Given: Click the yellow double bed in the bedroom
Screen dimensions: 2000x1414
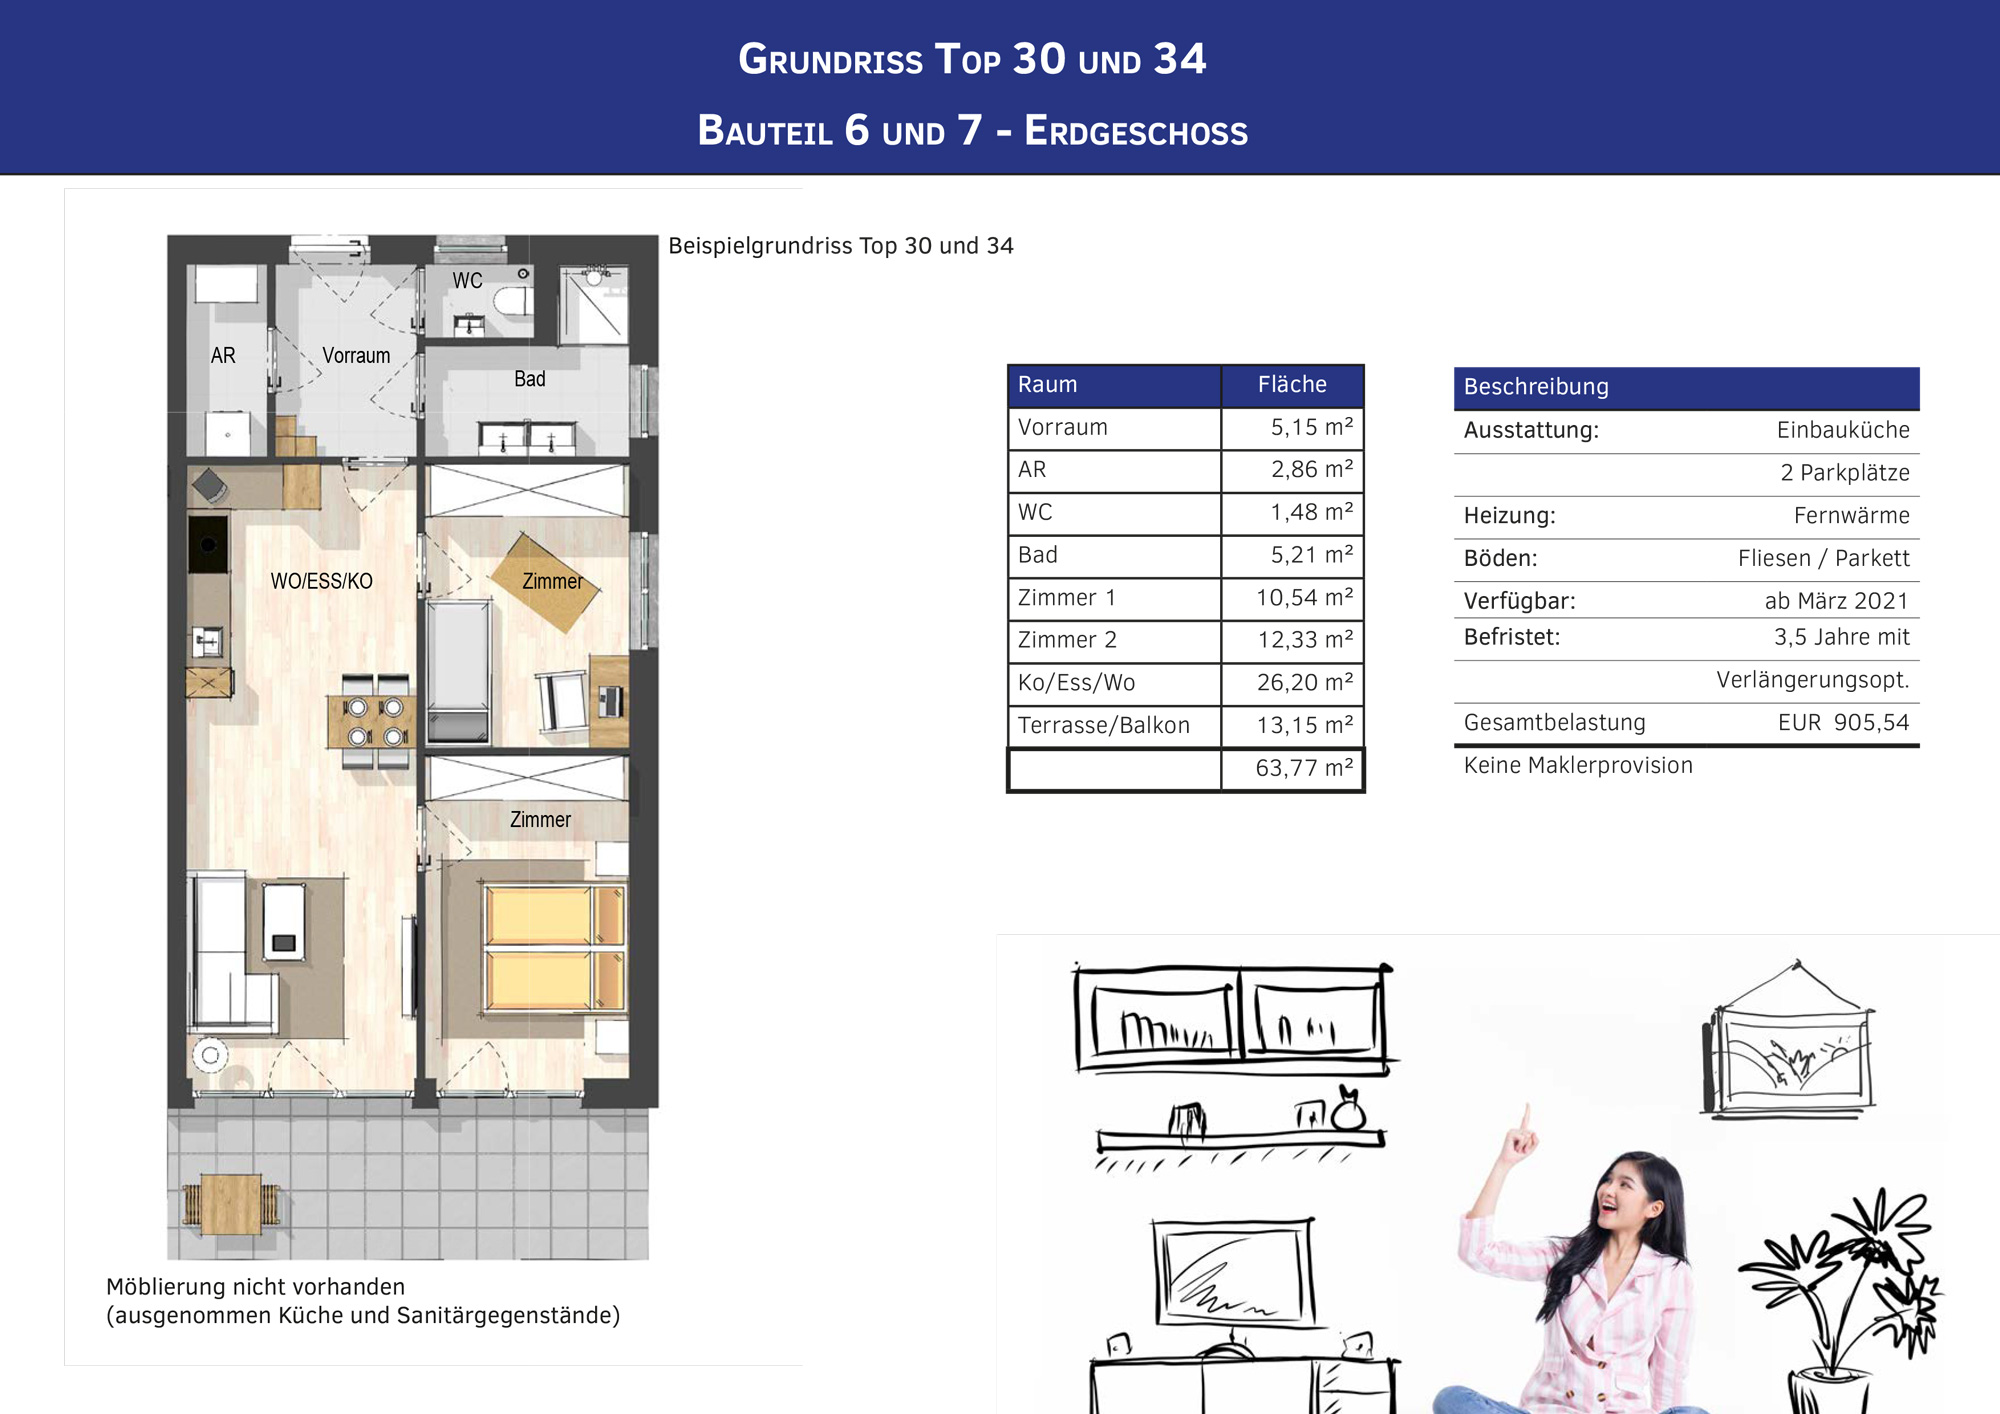Looking at the screenshot, I should click(x=555, y=947).
